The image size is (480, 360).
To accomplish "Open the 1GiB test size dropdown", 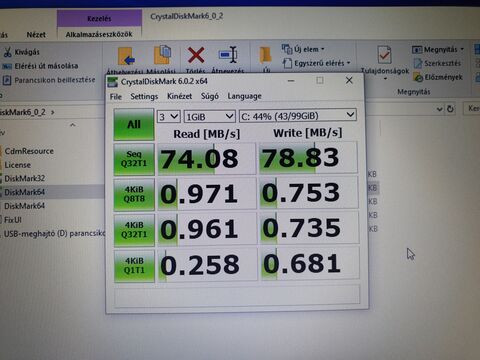I will pos(210,117).
